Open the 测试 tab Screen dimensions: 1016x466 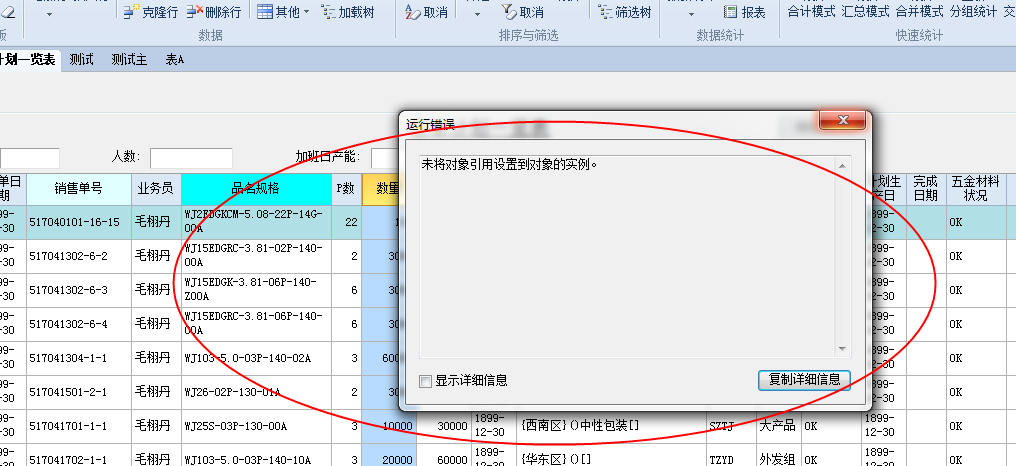tap(82, 60)
